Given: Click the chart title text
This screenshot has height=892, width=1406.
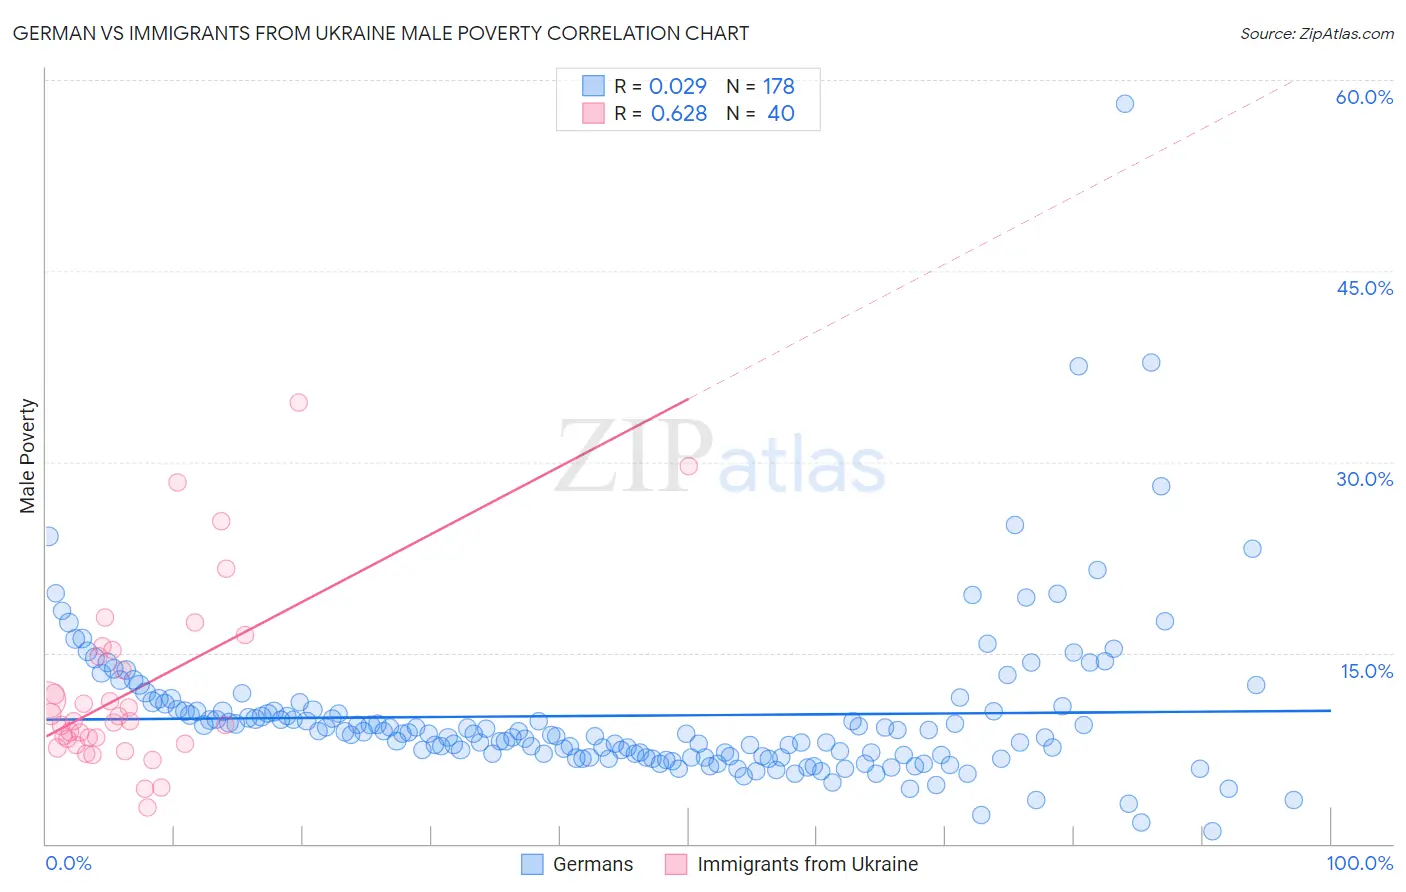Looking at the screenshot, I should (x=380, y=33).
